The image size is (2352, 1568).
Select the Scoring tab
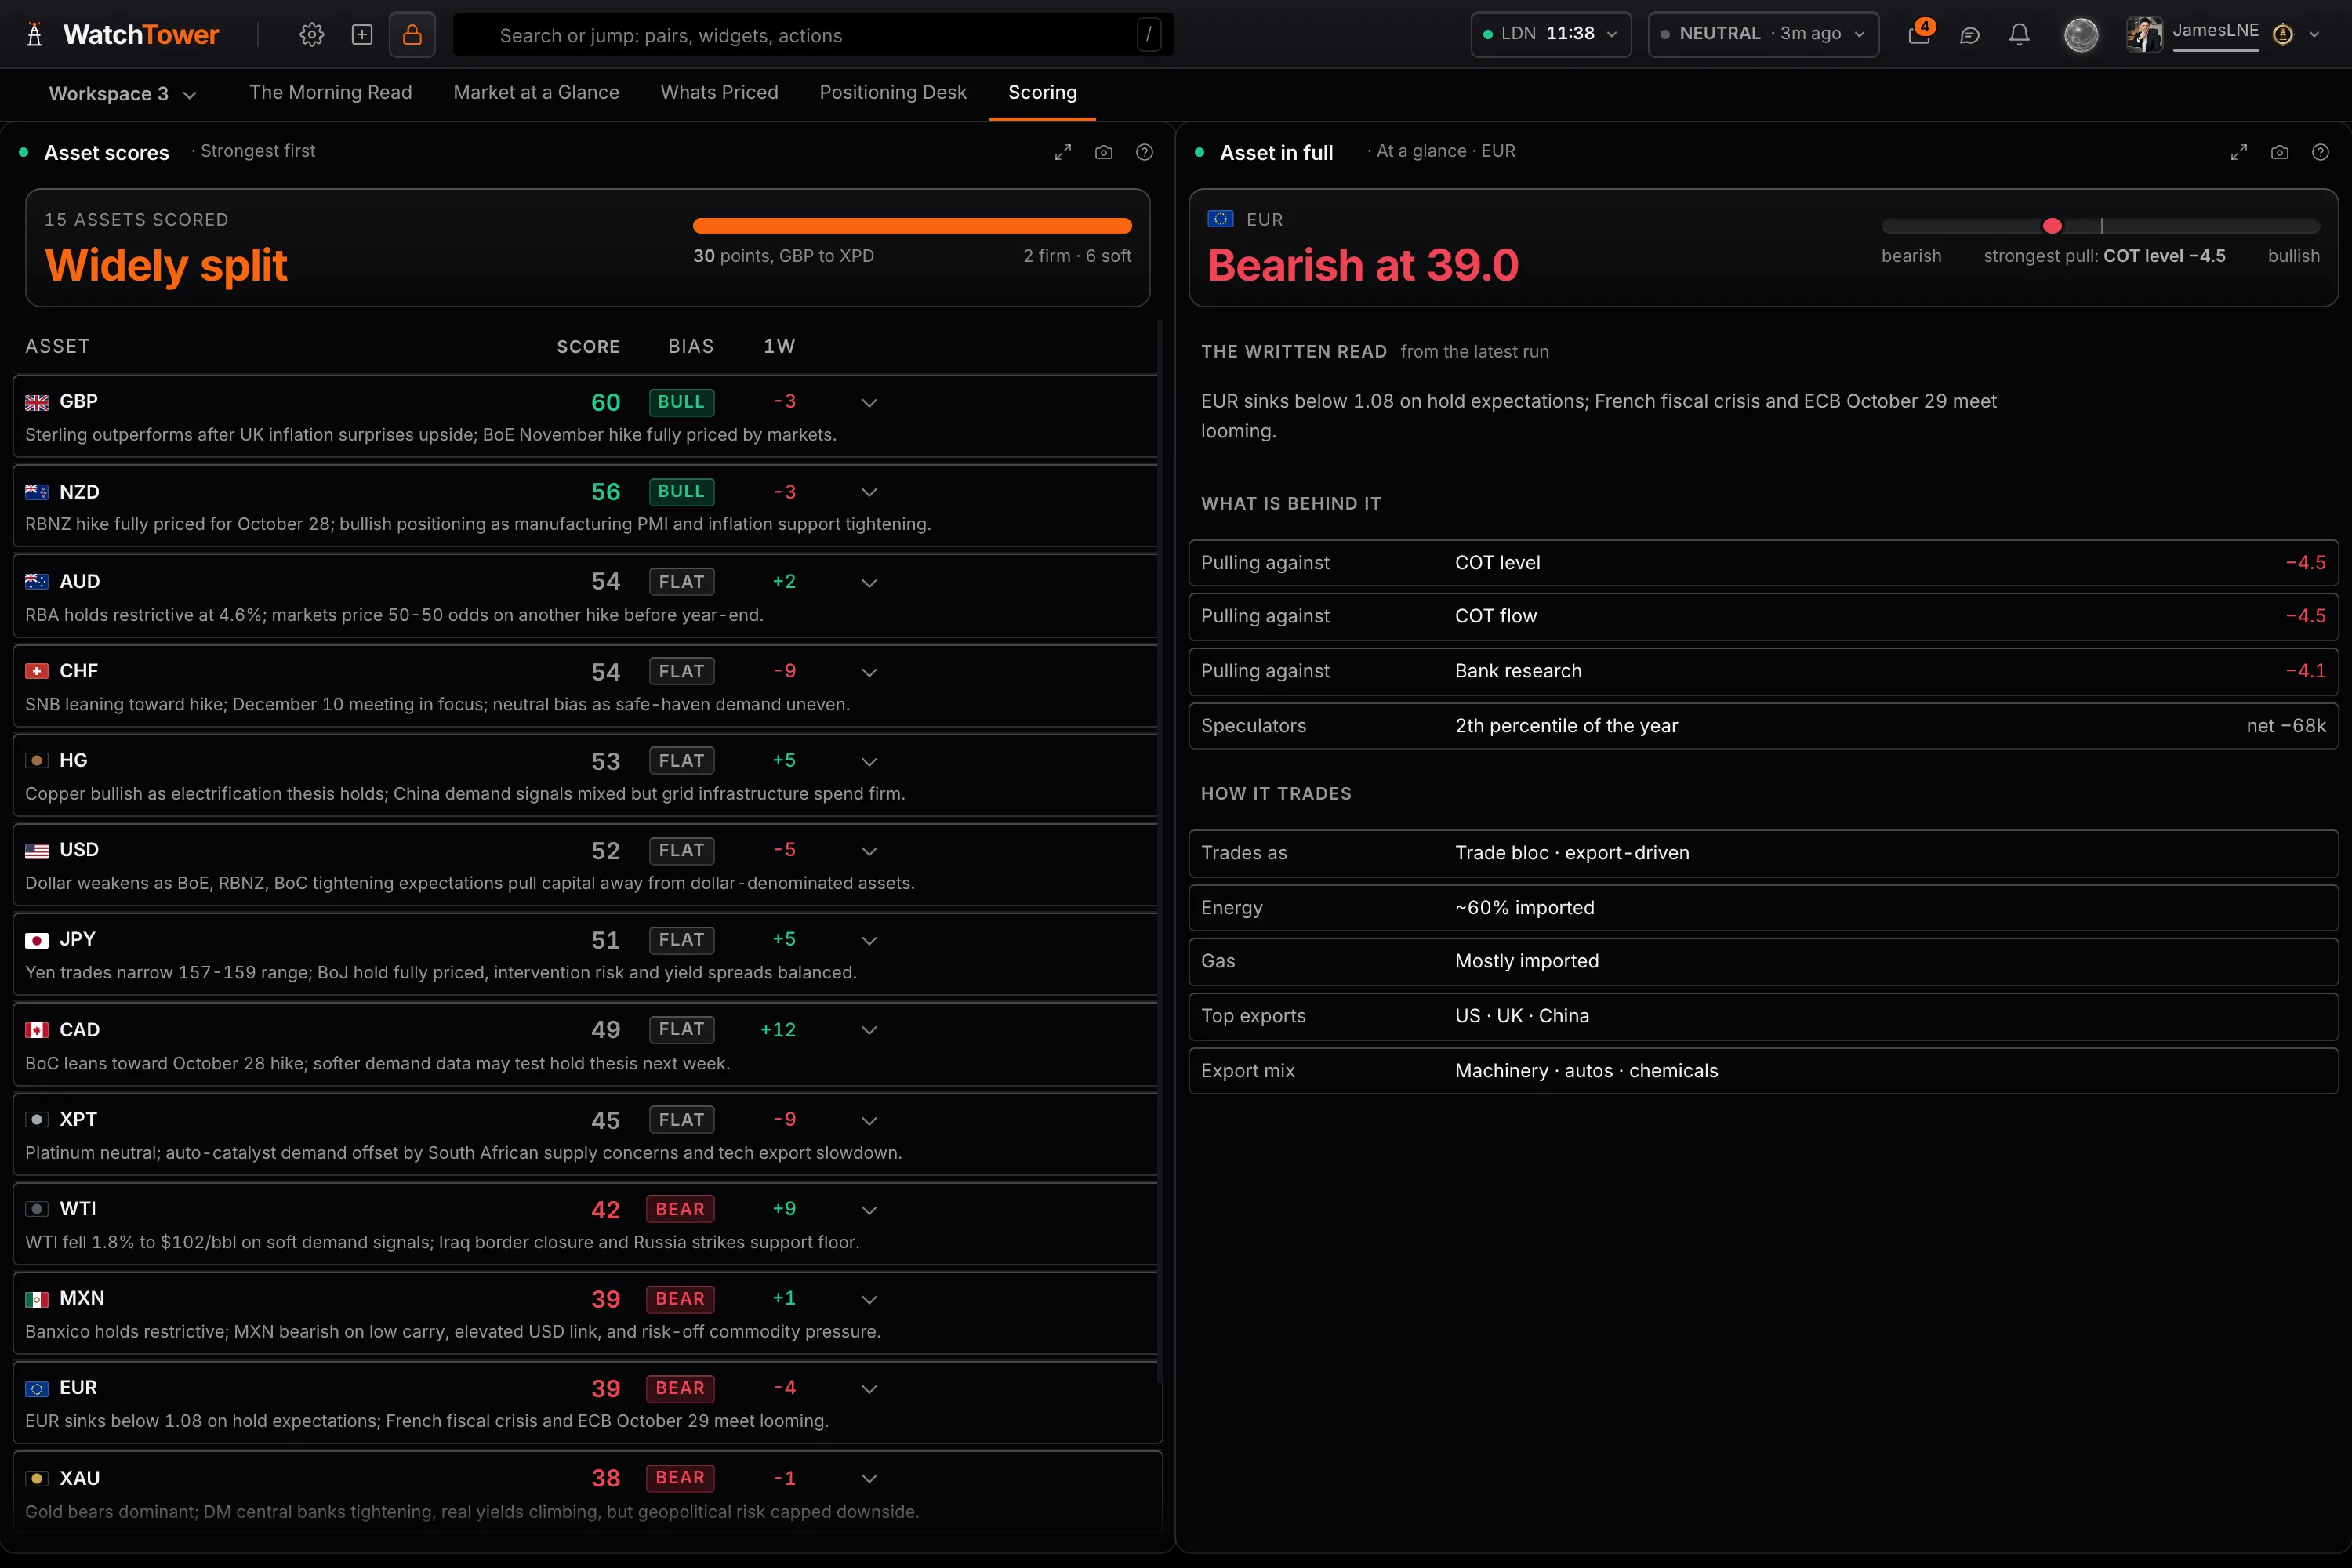[x=1042, y=92]
